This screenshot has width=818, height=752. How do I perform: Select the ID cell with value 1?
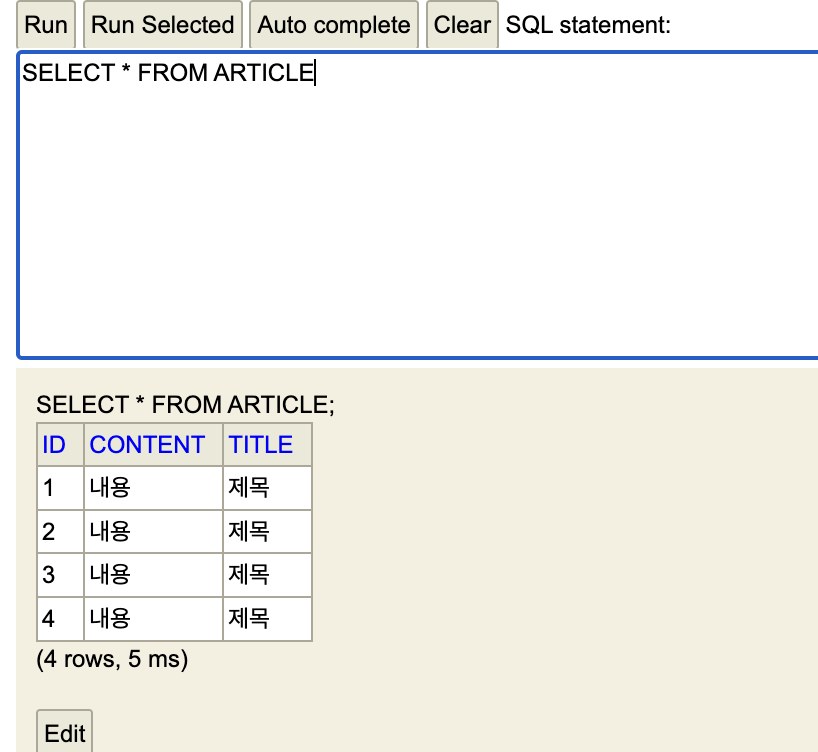(61, 488)
